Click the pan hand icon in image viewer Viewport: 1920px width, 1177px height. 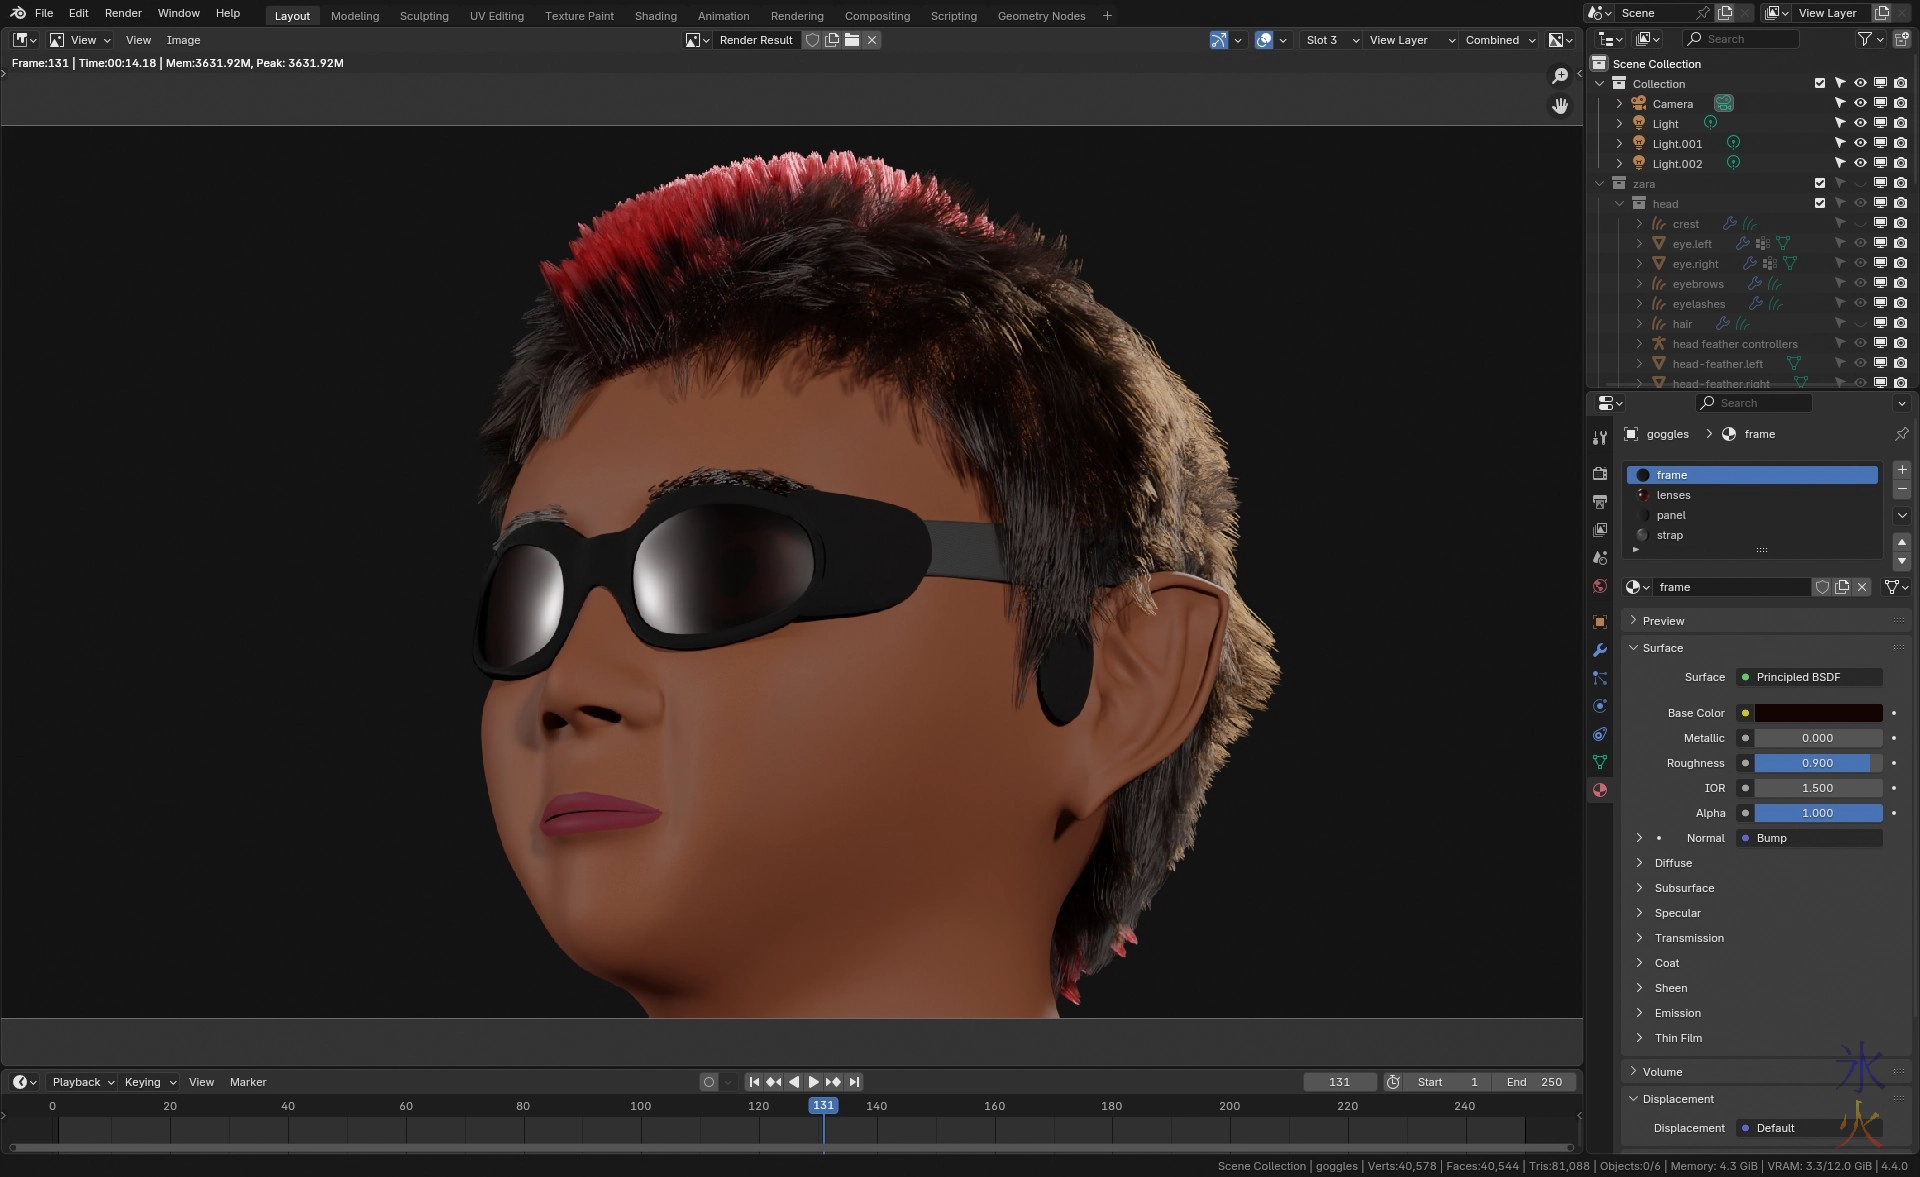pyautogui.click(x=1559, y=105)
